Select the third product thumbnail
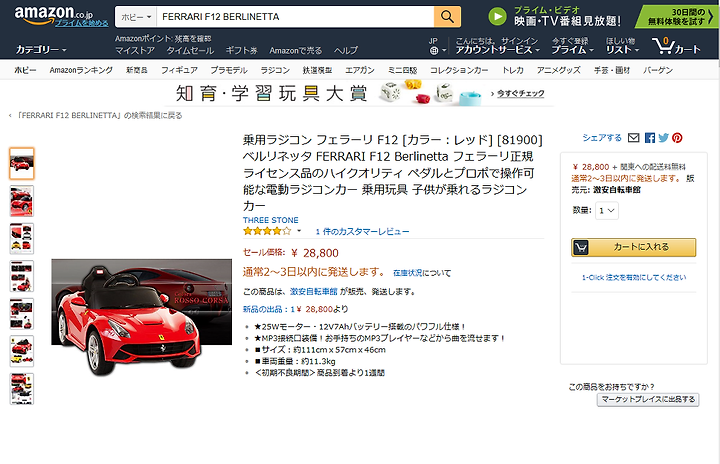Viewport: 720px width, 464px height. pyautogui.click(x=22, y=239)
